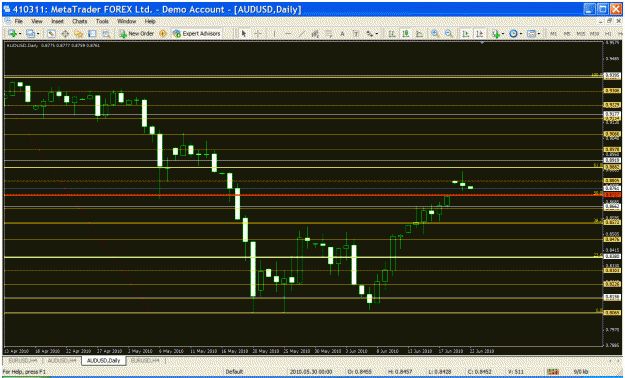This screenshot has width=625, height=378.
Task: Open the Templates icon
Action: pos(531,34)
